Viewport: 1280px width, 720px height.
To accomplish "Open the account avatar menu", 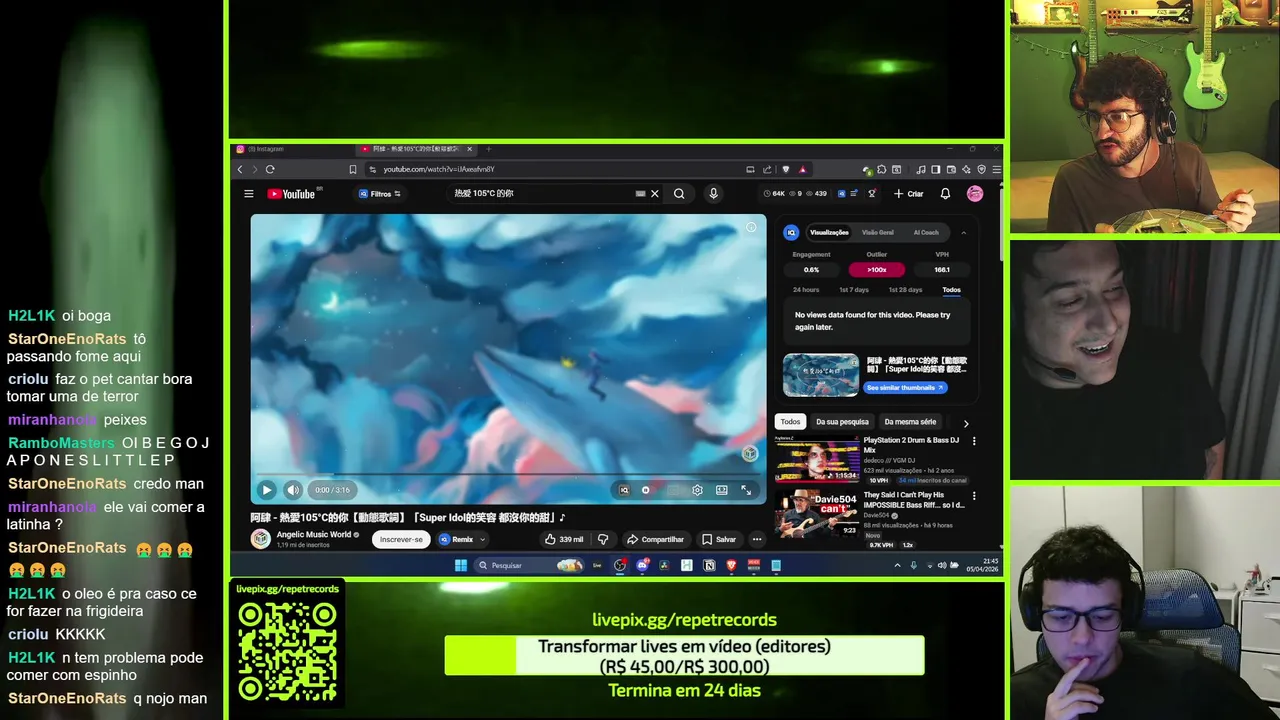I will (x=975, y=194).
